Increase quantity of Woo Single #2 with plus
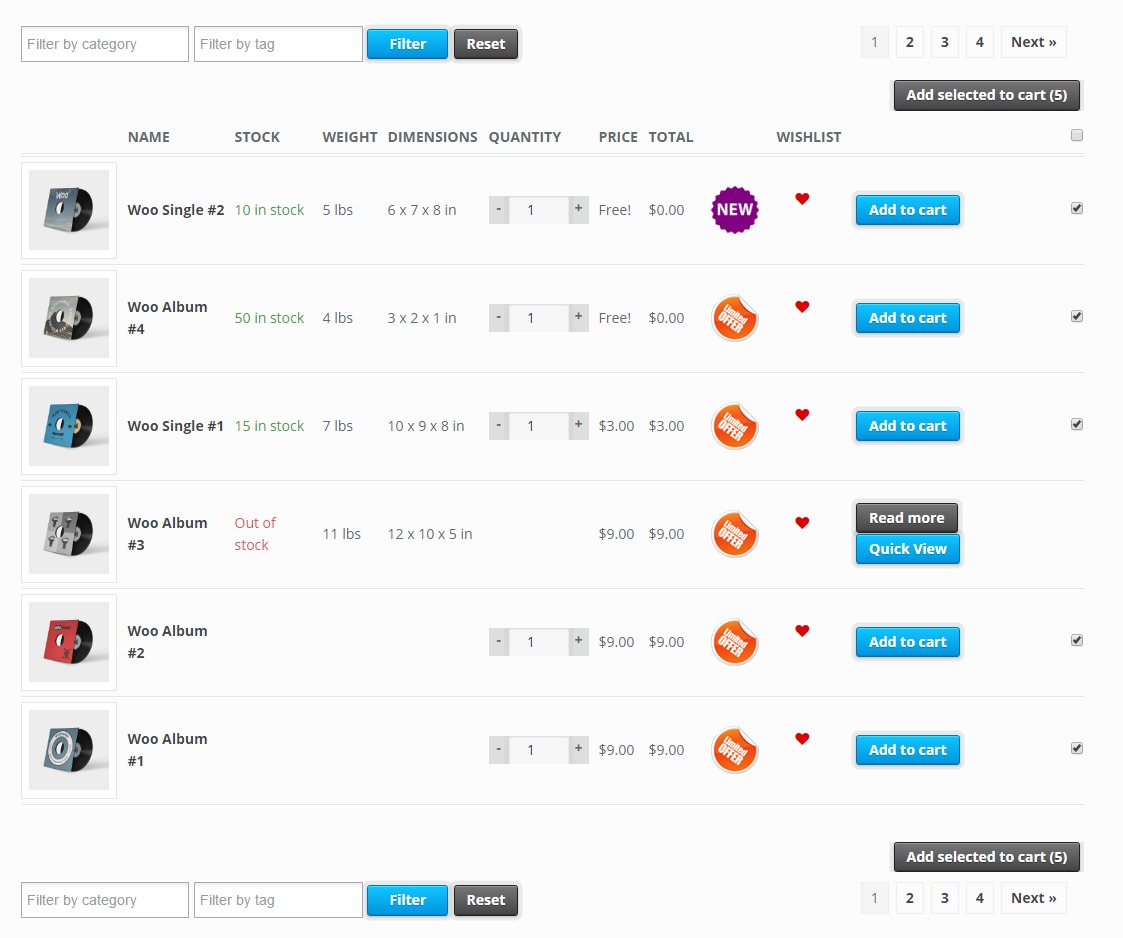Image resolution: width=1123 pixels, height=938 pixels. [x=578, y=210]
